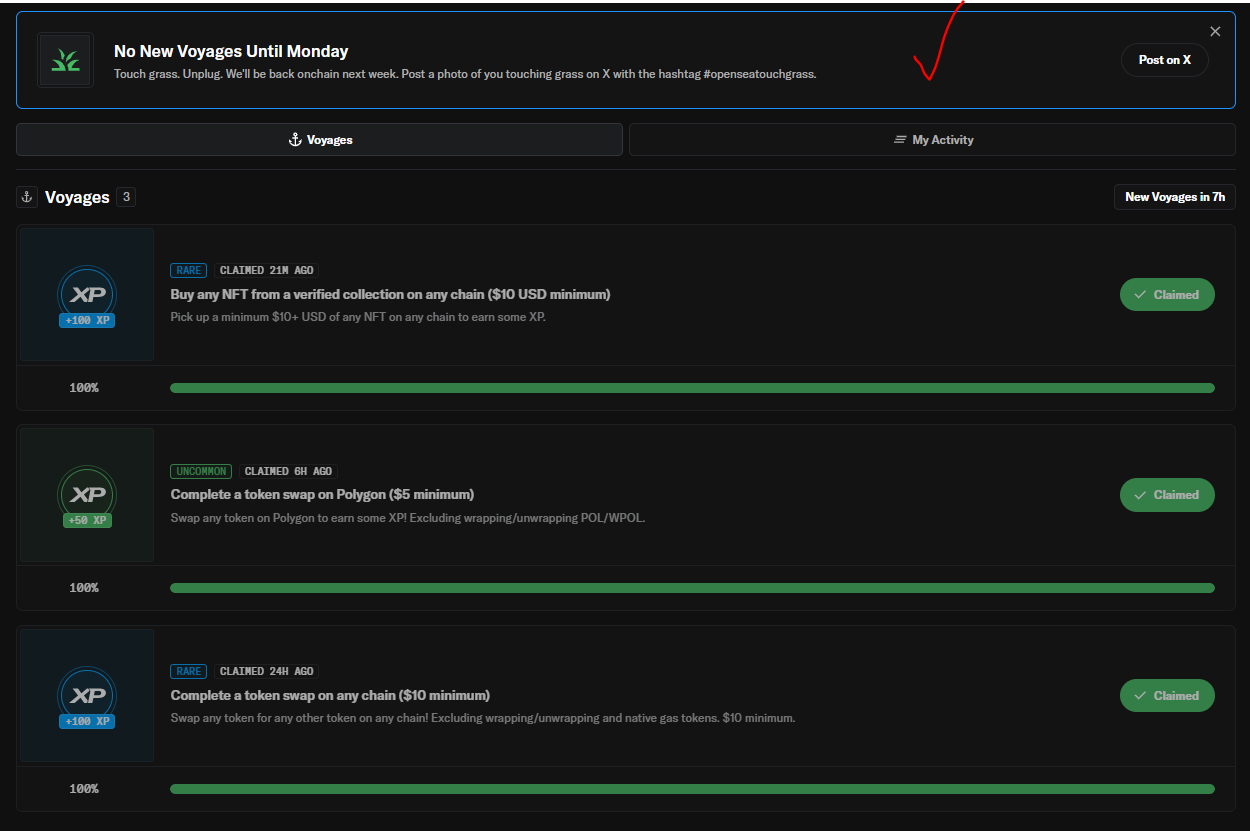
Task: Click the XP thumbnail for the Polygon swap voyage
Action: point(87,495)
